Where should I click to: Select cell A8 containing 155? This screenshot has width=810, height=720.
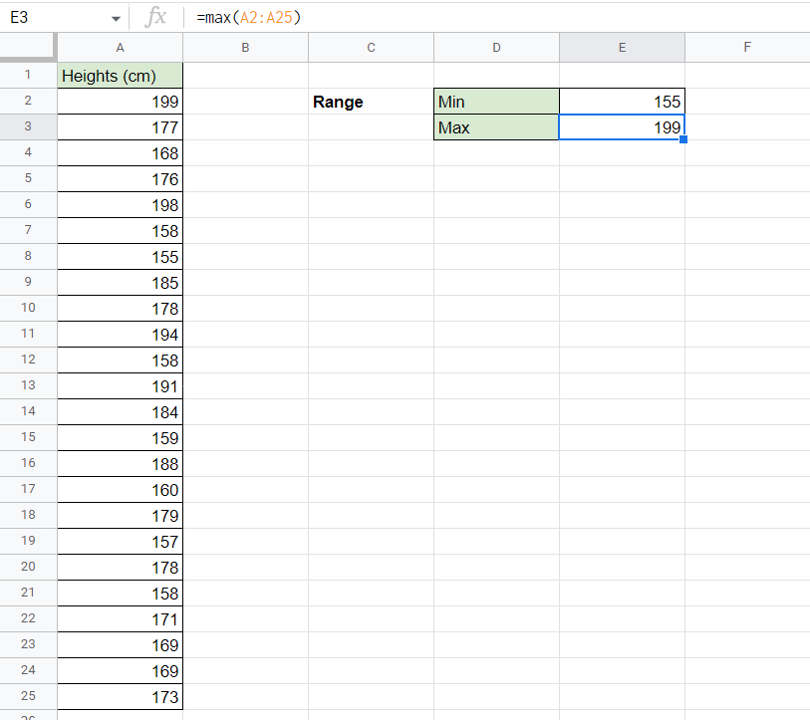[x=120, y=257]
